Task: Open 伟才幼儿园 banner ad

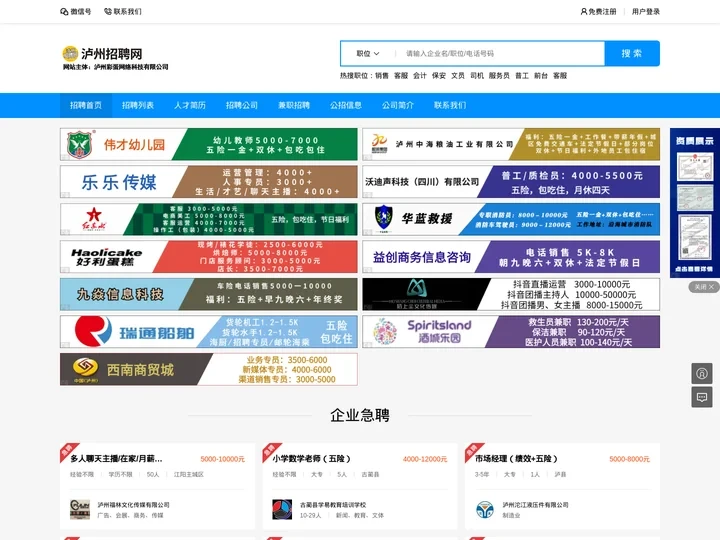Action: click(208, 144)
